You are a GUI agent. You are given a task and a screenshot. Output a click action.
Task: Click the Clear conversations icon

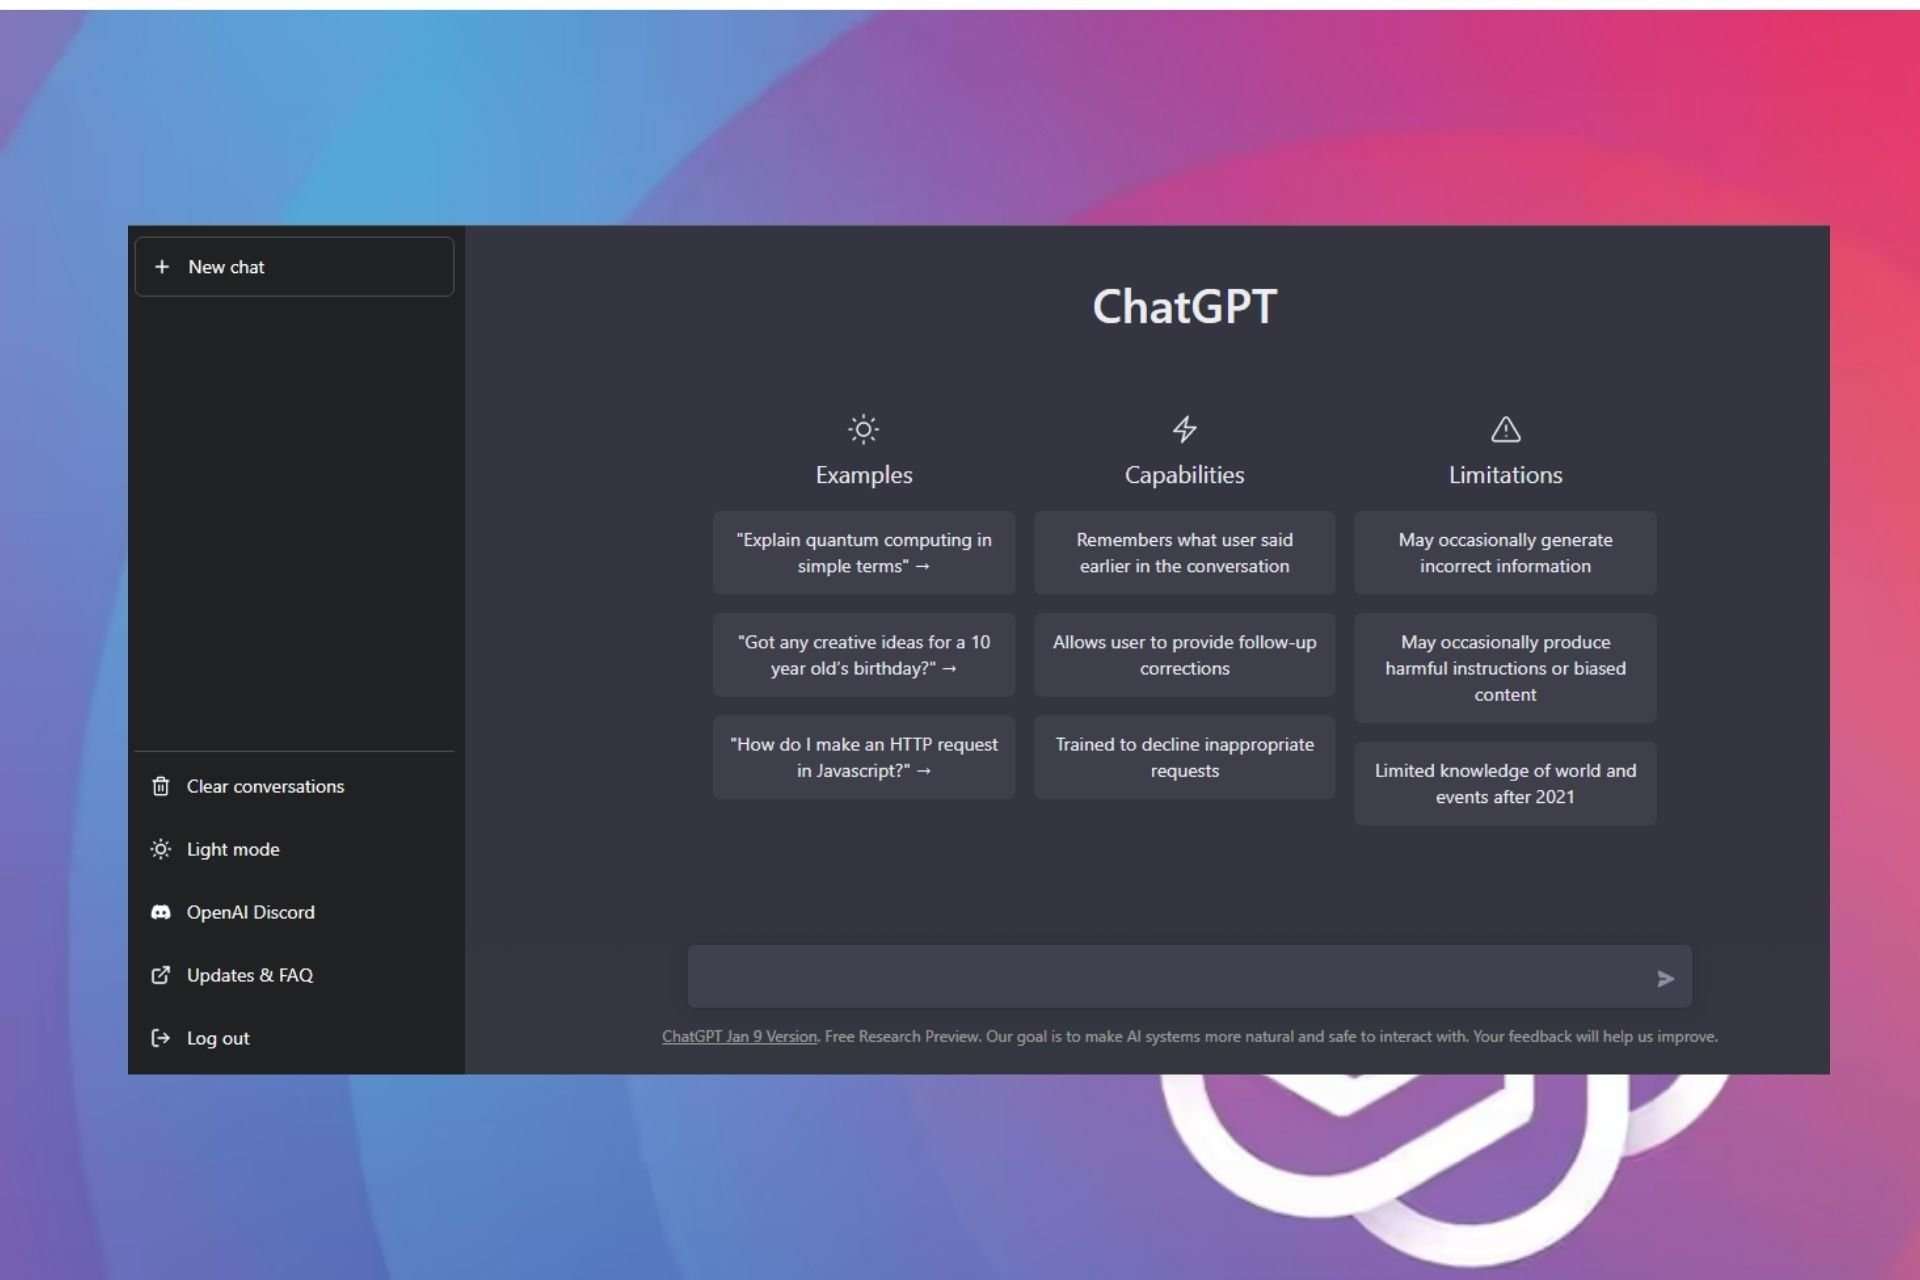tap(161, 784)
